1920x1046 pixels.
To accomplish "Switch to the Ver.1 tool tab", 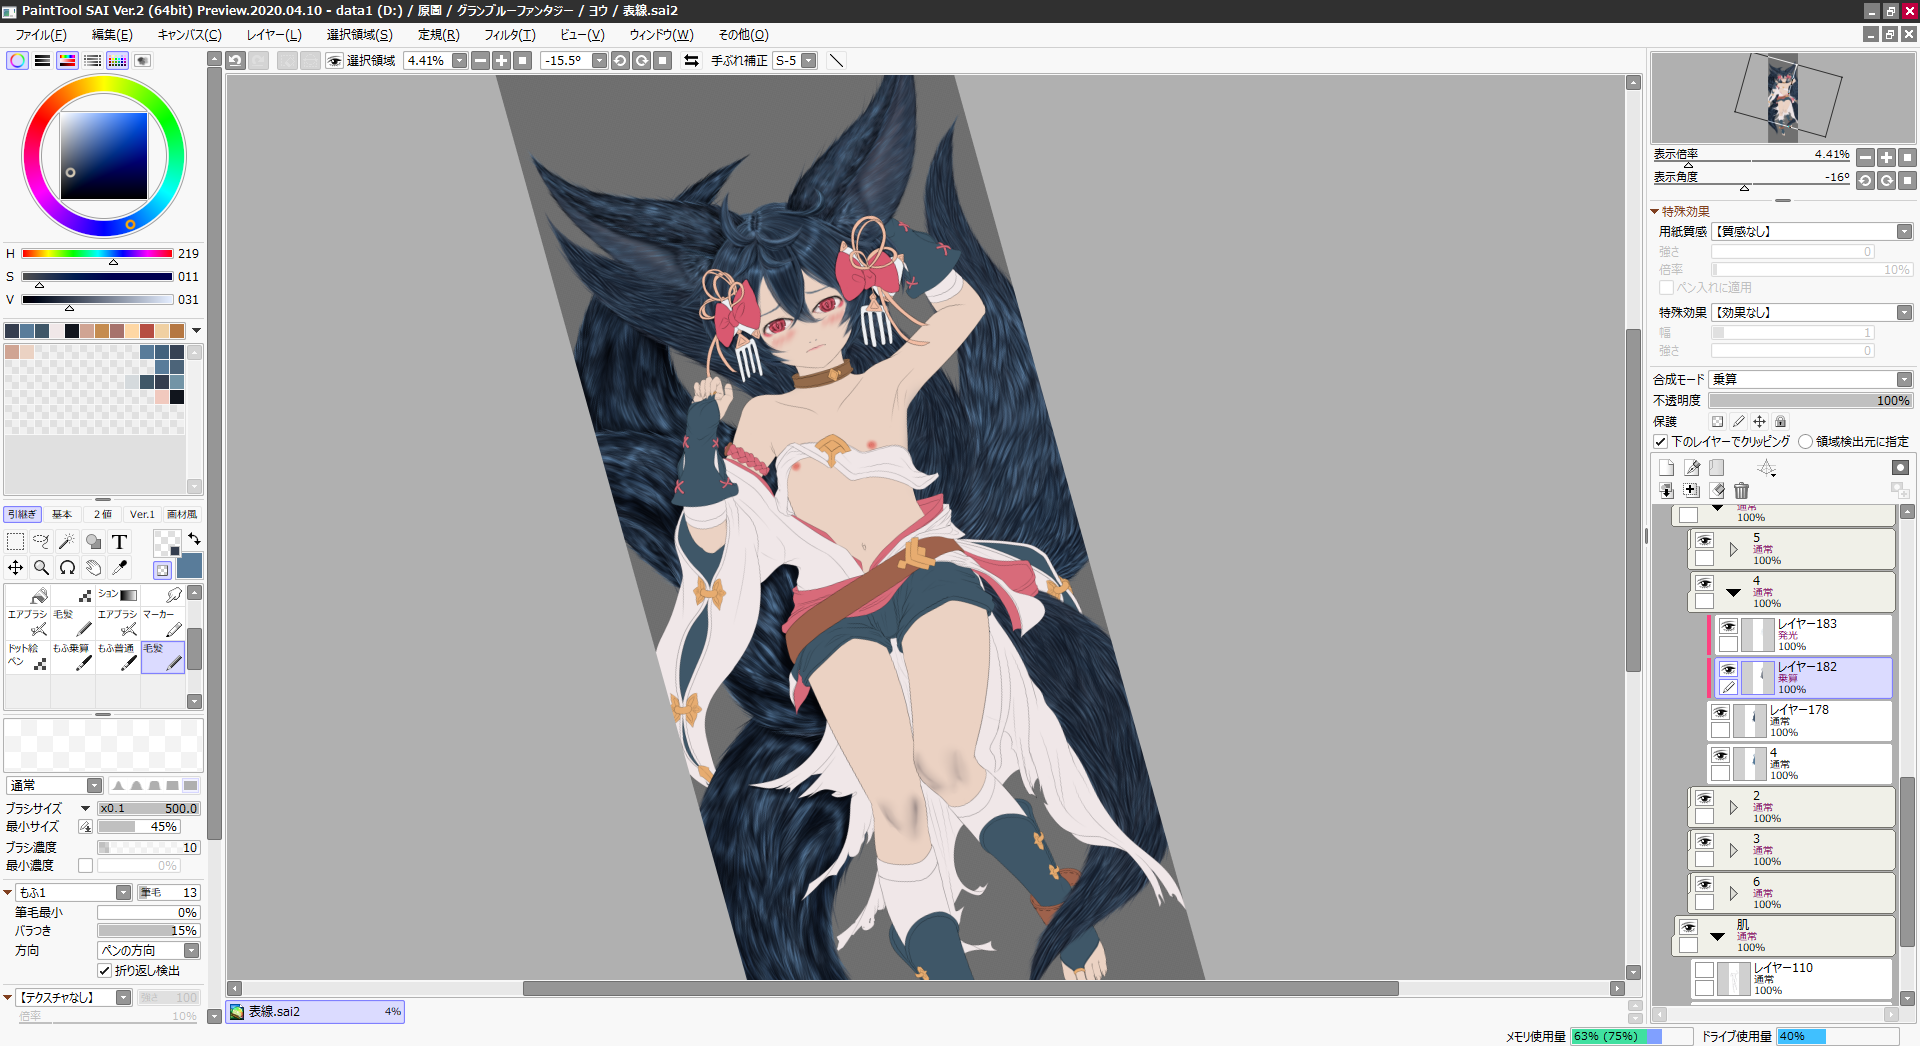I will 142,514.
